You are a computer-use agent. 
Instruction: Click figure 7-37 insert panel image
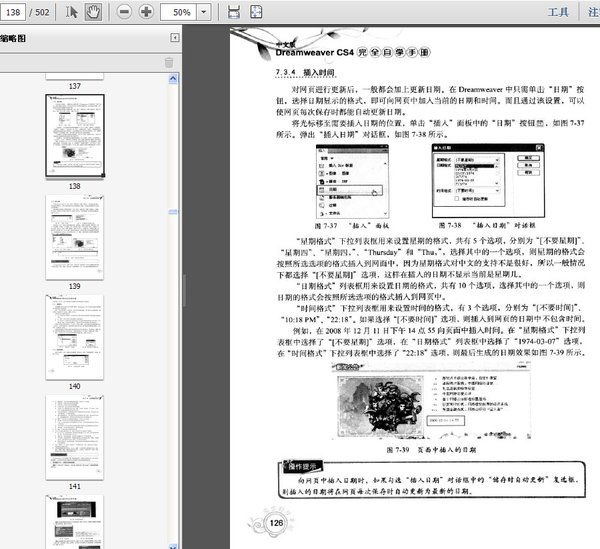coord(352,181)
